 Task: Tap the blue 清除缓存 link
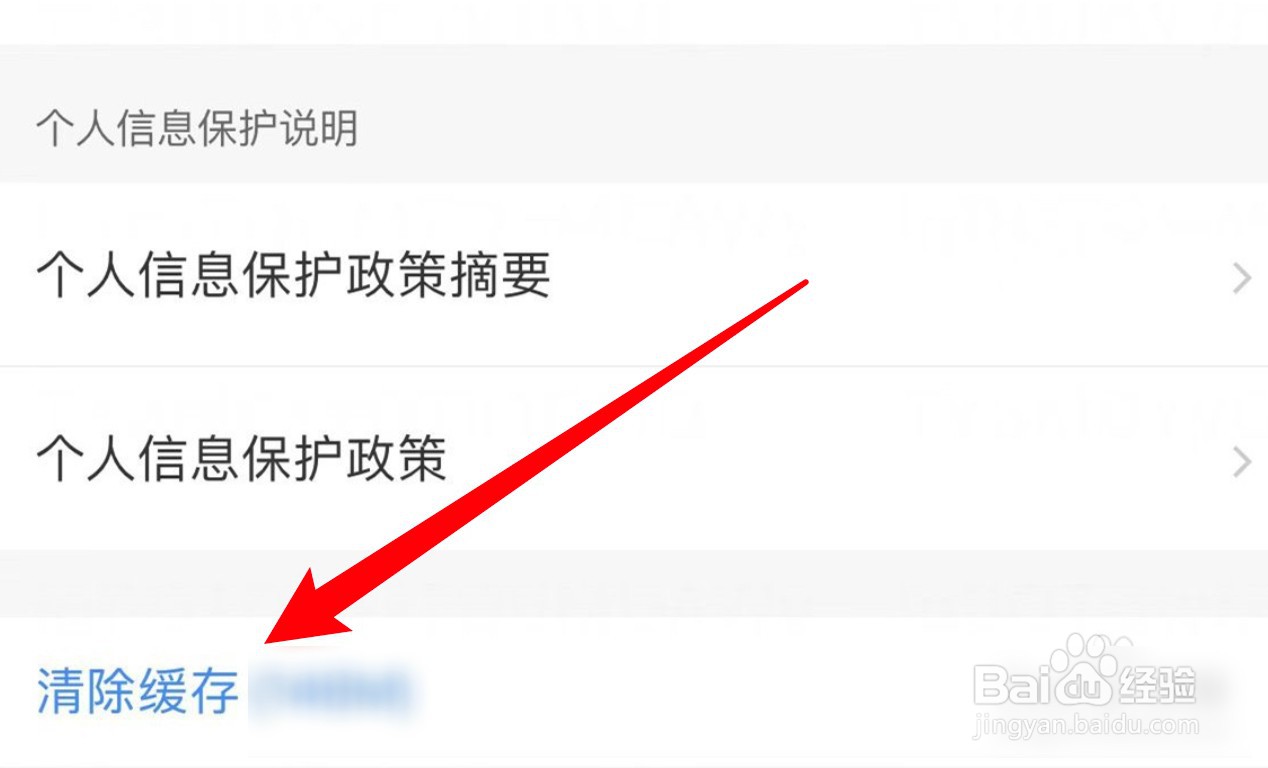137,691
